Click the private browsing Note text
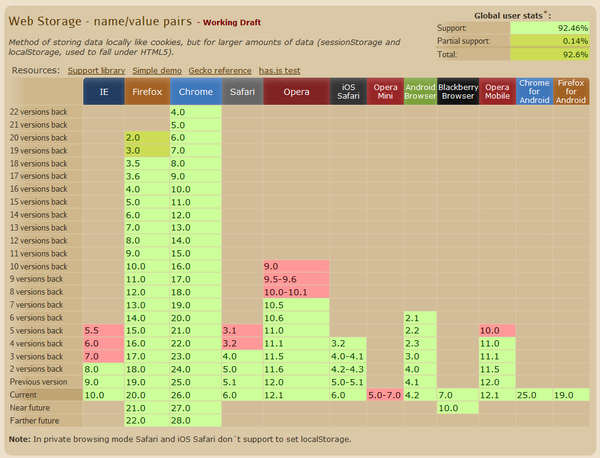 [180, 439]
